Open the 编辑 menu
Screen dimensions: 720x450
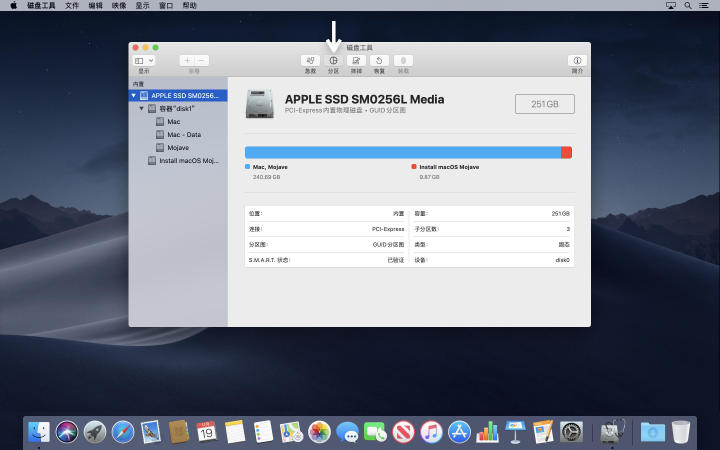pos(96,6)
